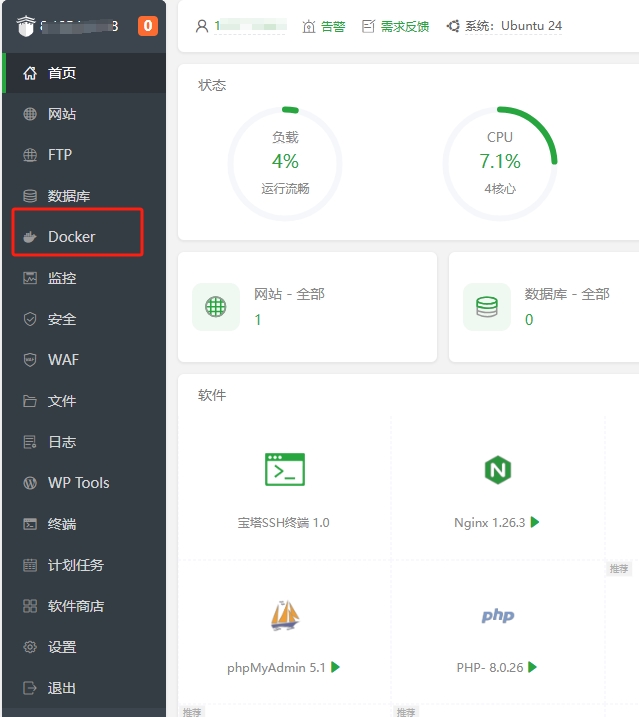Image resolution: width=639 pixels, height=717 pixels.
Task: Open the WAF sidebar item
Action: coord(63,360)
